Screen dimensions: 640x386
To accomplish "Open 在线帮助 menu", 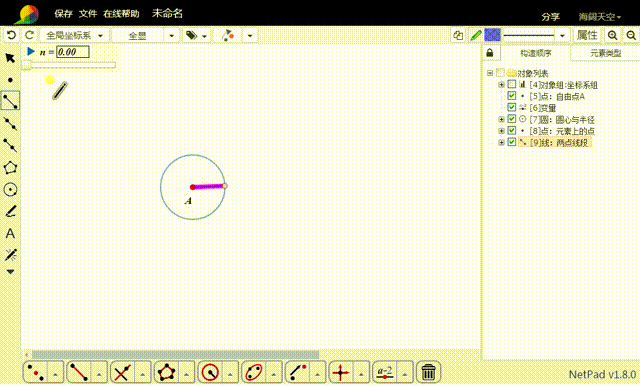I will (121, 14).
